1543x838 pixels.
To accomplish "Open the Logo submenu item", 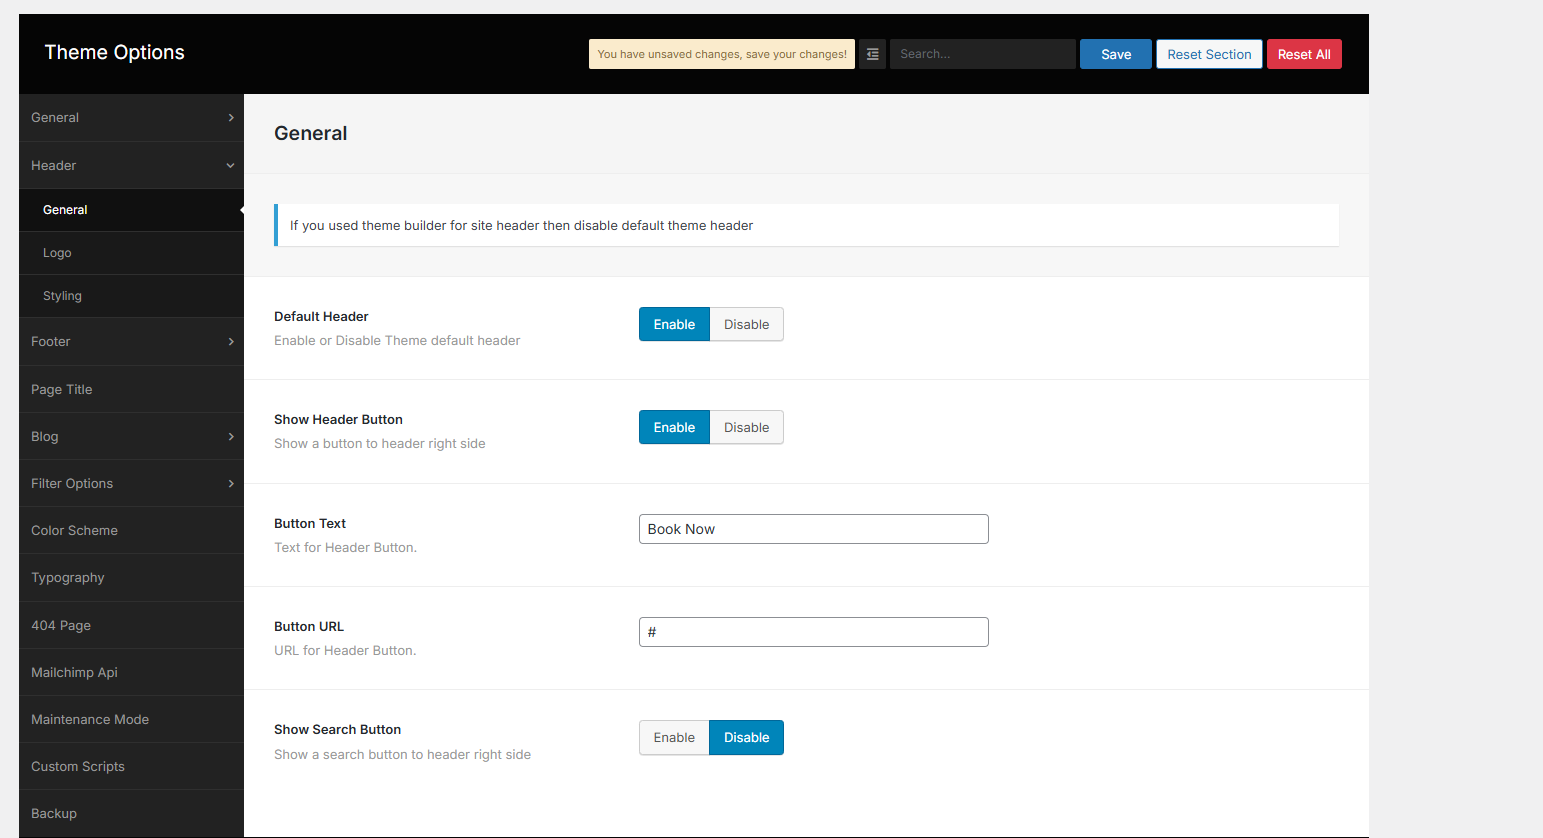I will click(x=57, y=253).
